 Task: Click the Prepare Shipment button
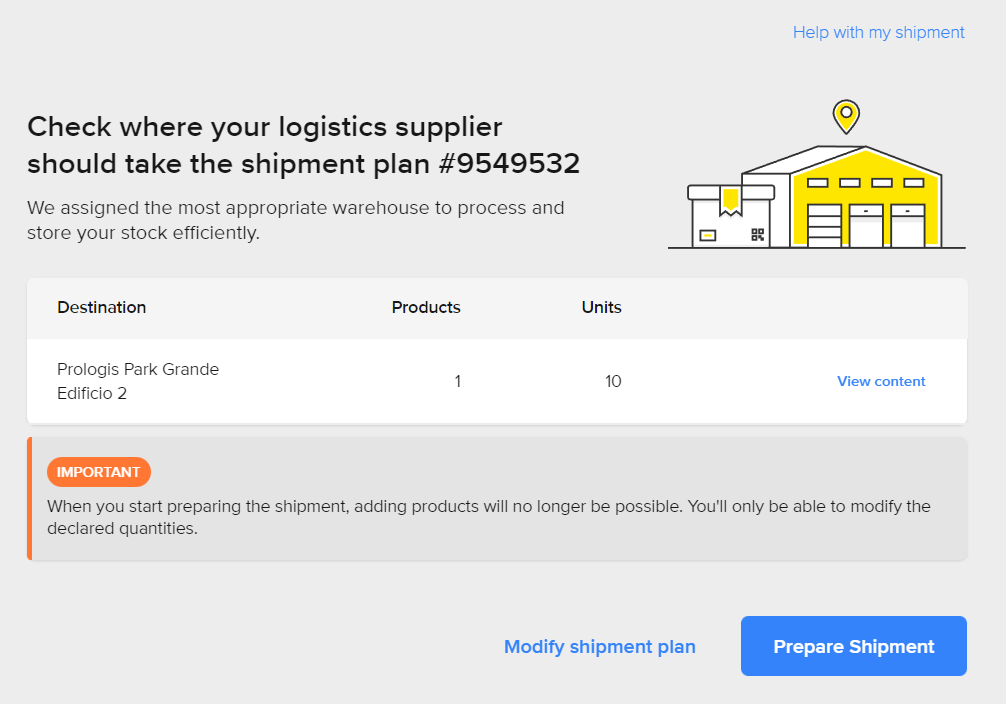coord(853,646)
